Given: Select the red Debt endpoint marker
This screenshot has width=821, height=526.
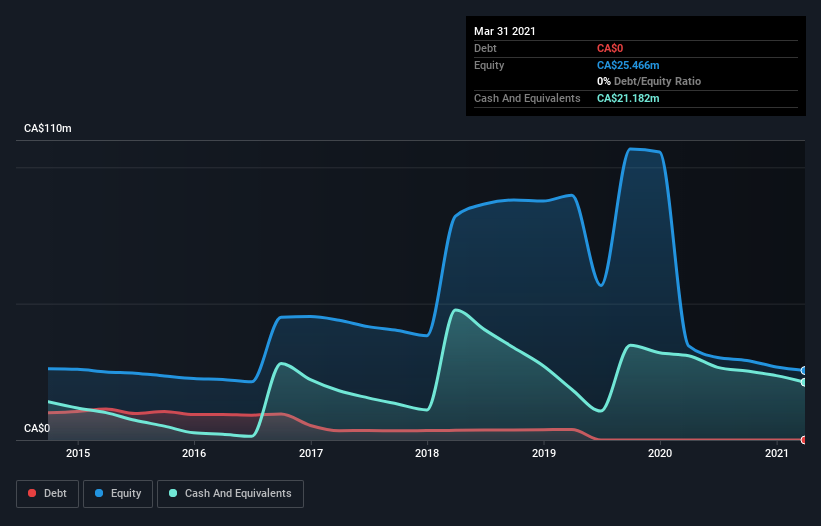Looking at the screenshot, I should [x=804, y=440].
